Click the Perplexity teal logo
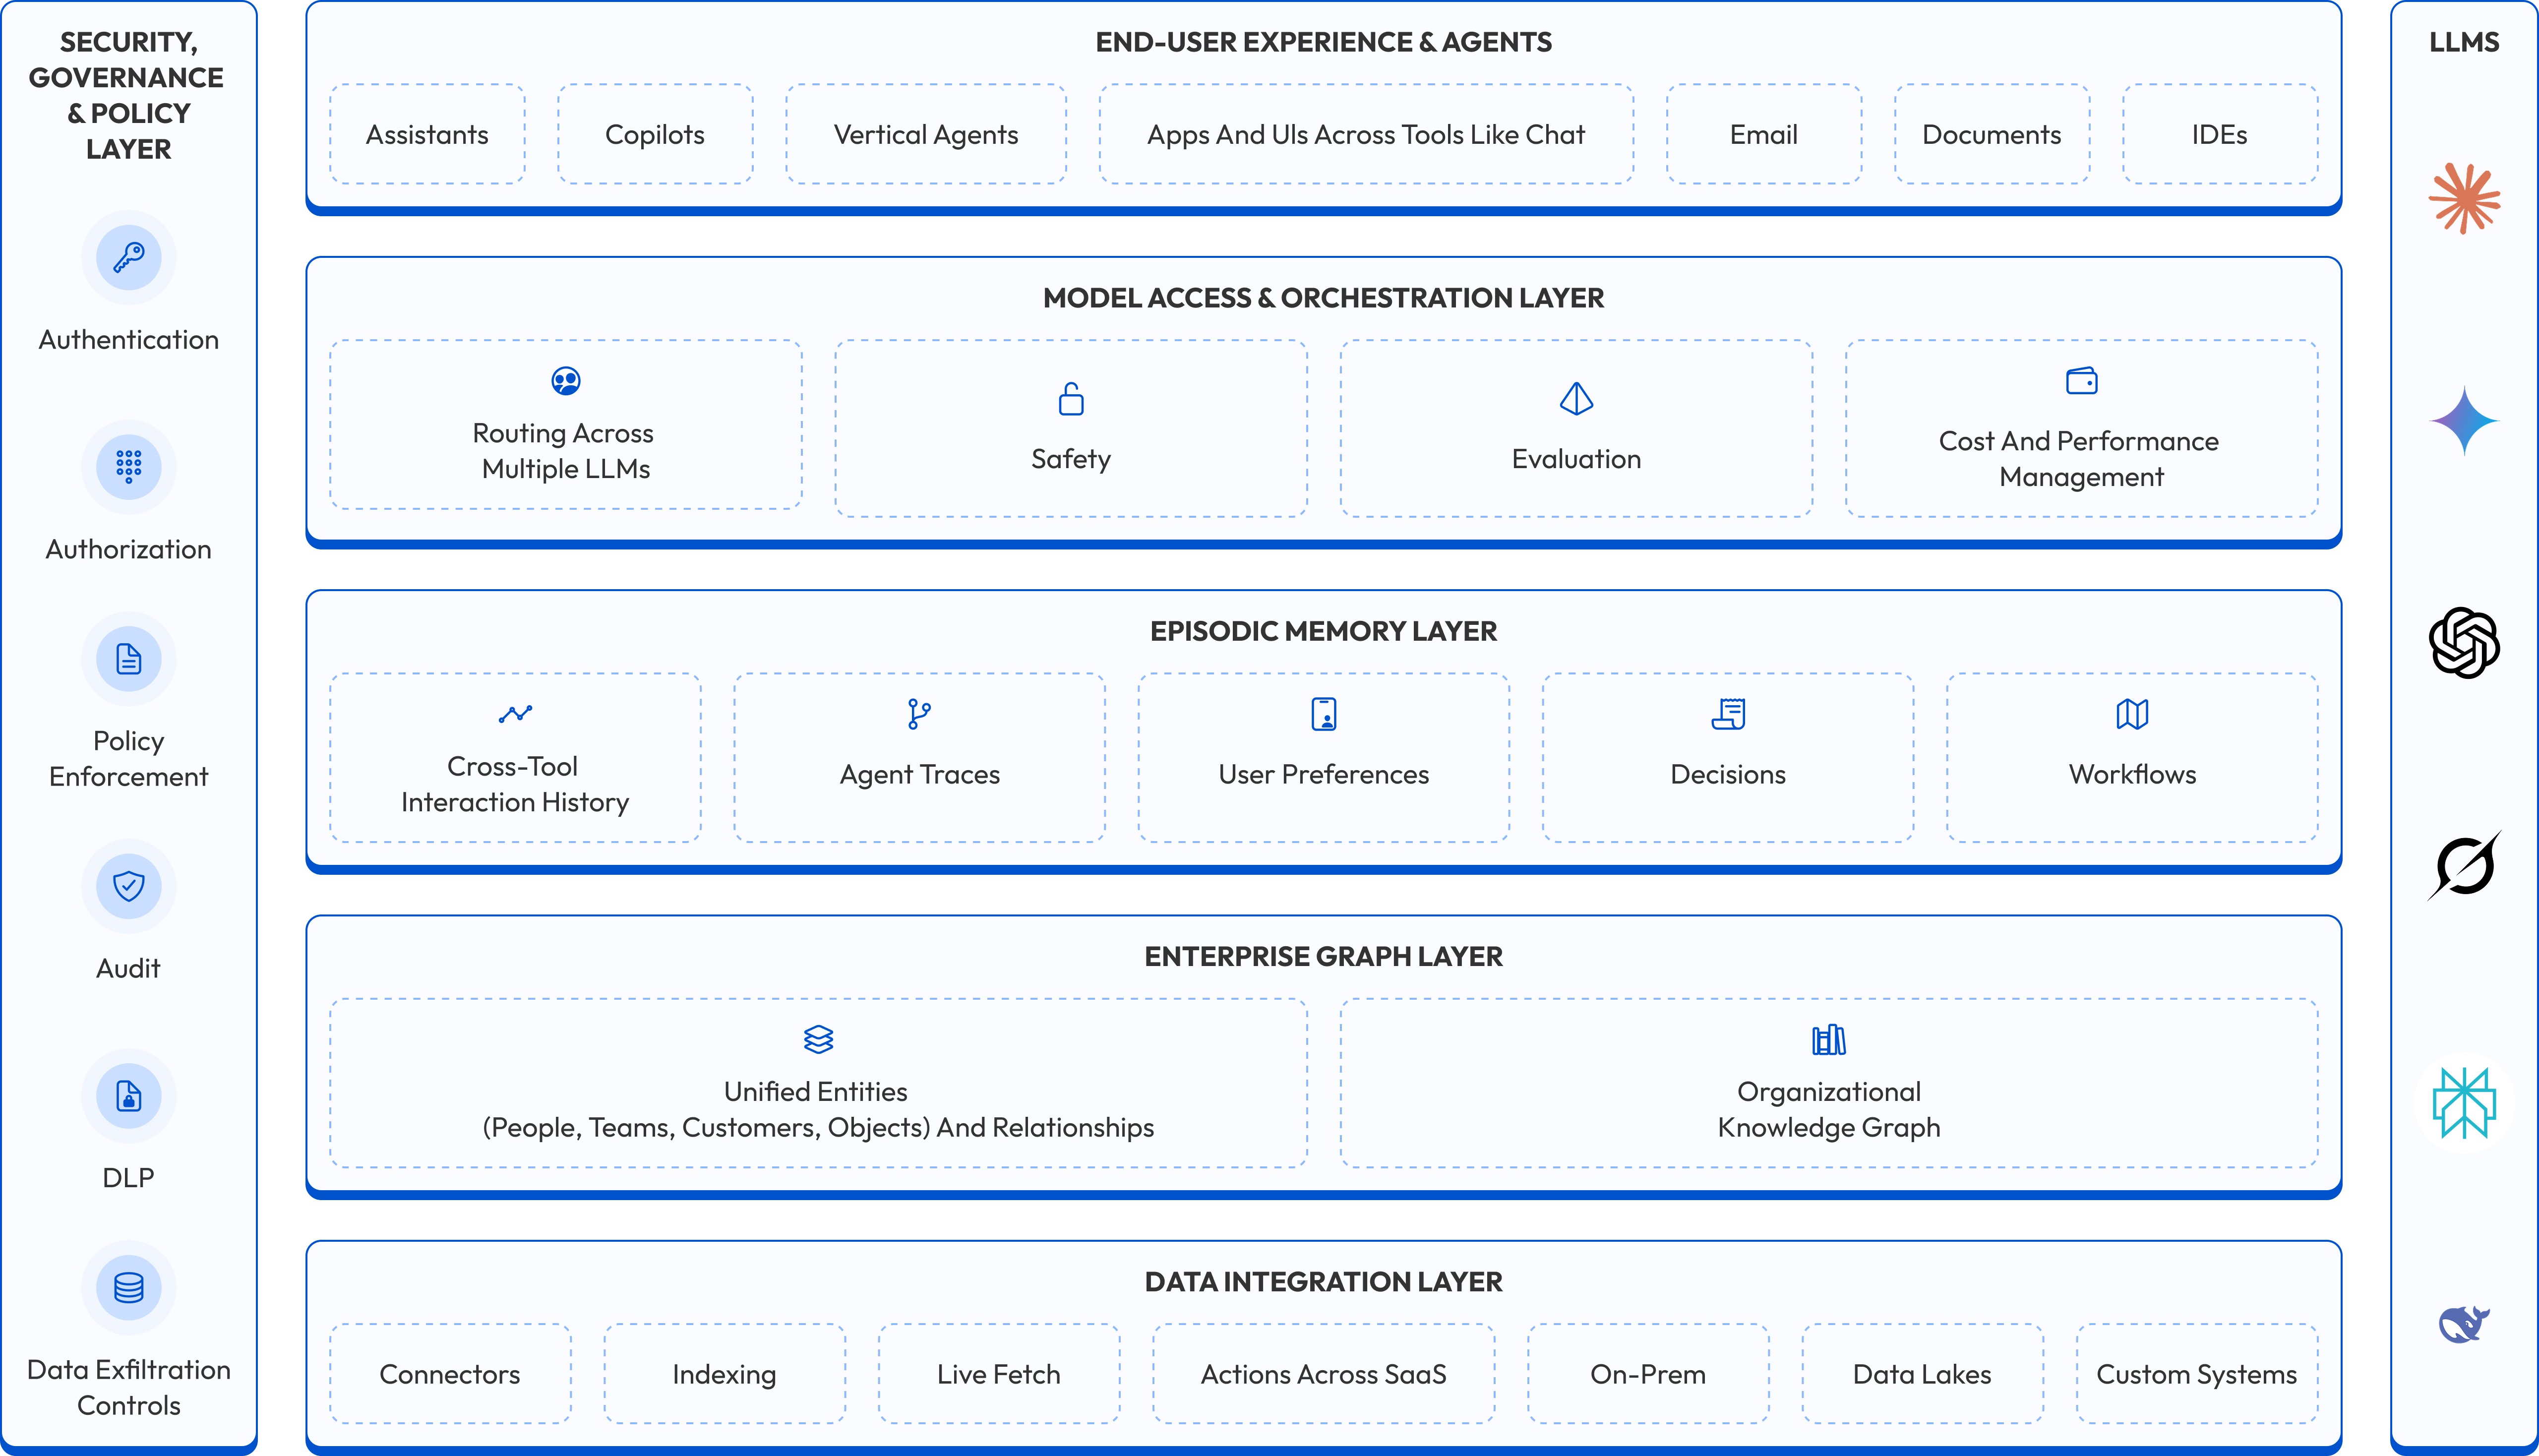The image size is (2539, 1456). pos(2464,1103)
